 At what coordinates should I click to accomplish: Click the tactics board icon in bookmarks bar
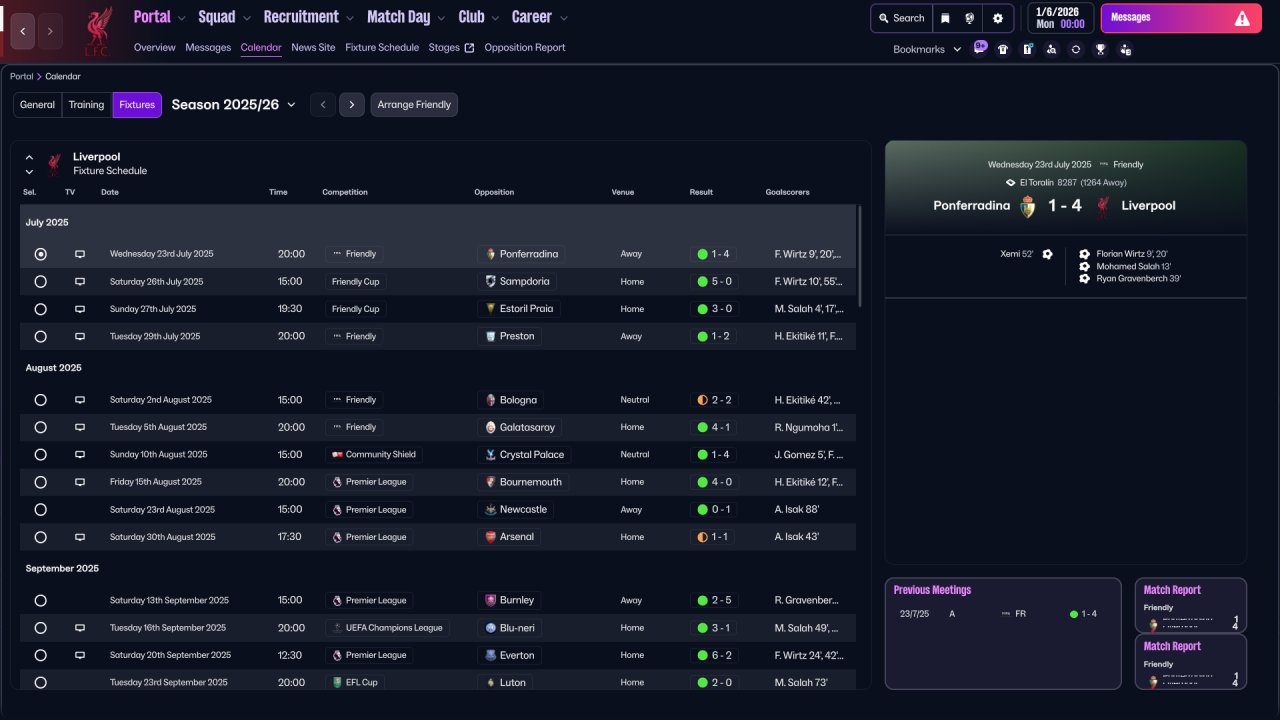pos(1027,49)
